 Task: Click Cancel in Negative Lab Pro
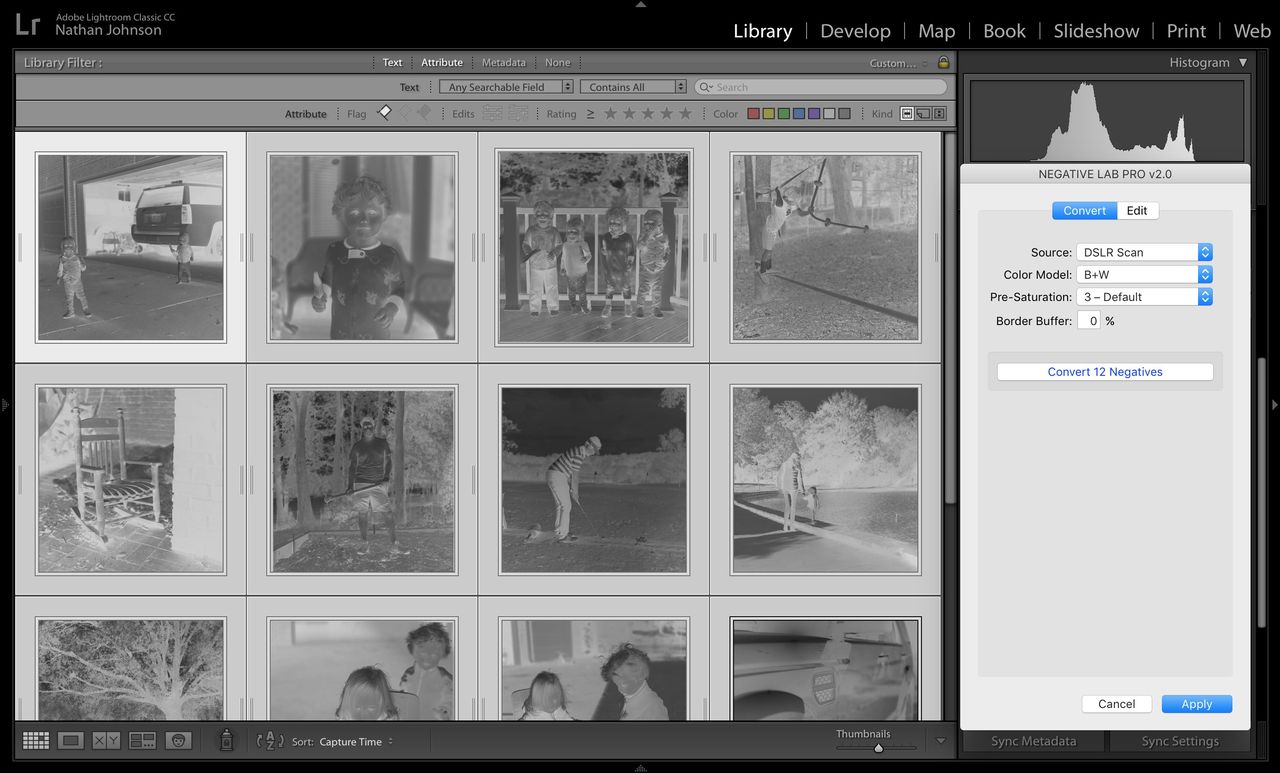click(x=1116, y=704)
